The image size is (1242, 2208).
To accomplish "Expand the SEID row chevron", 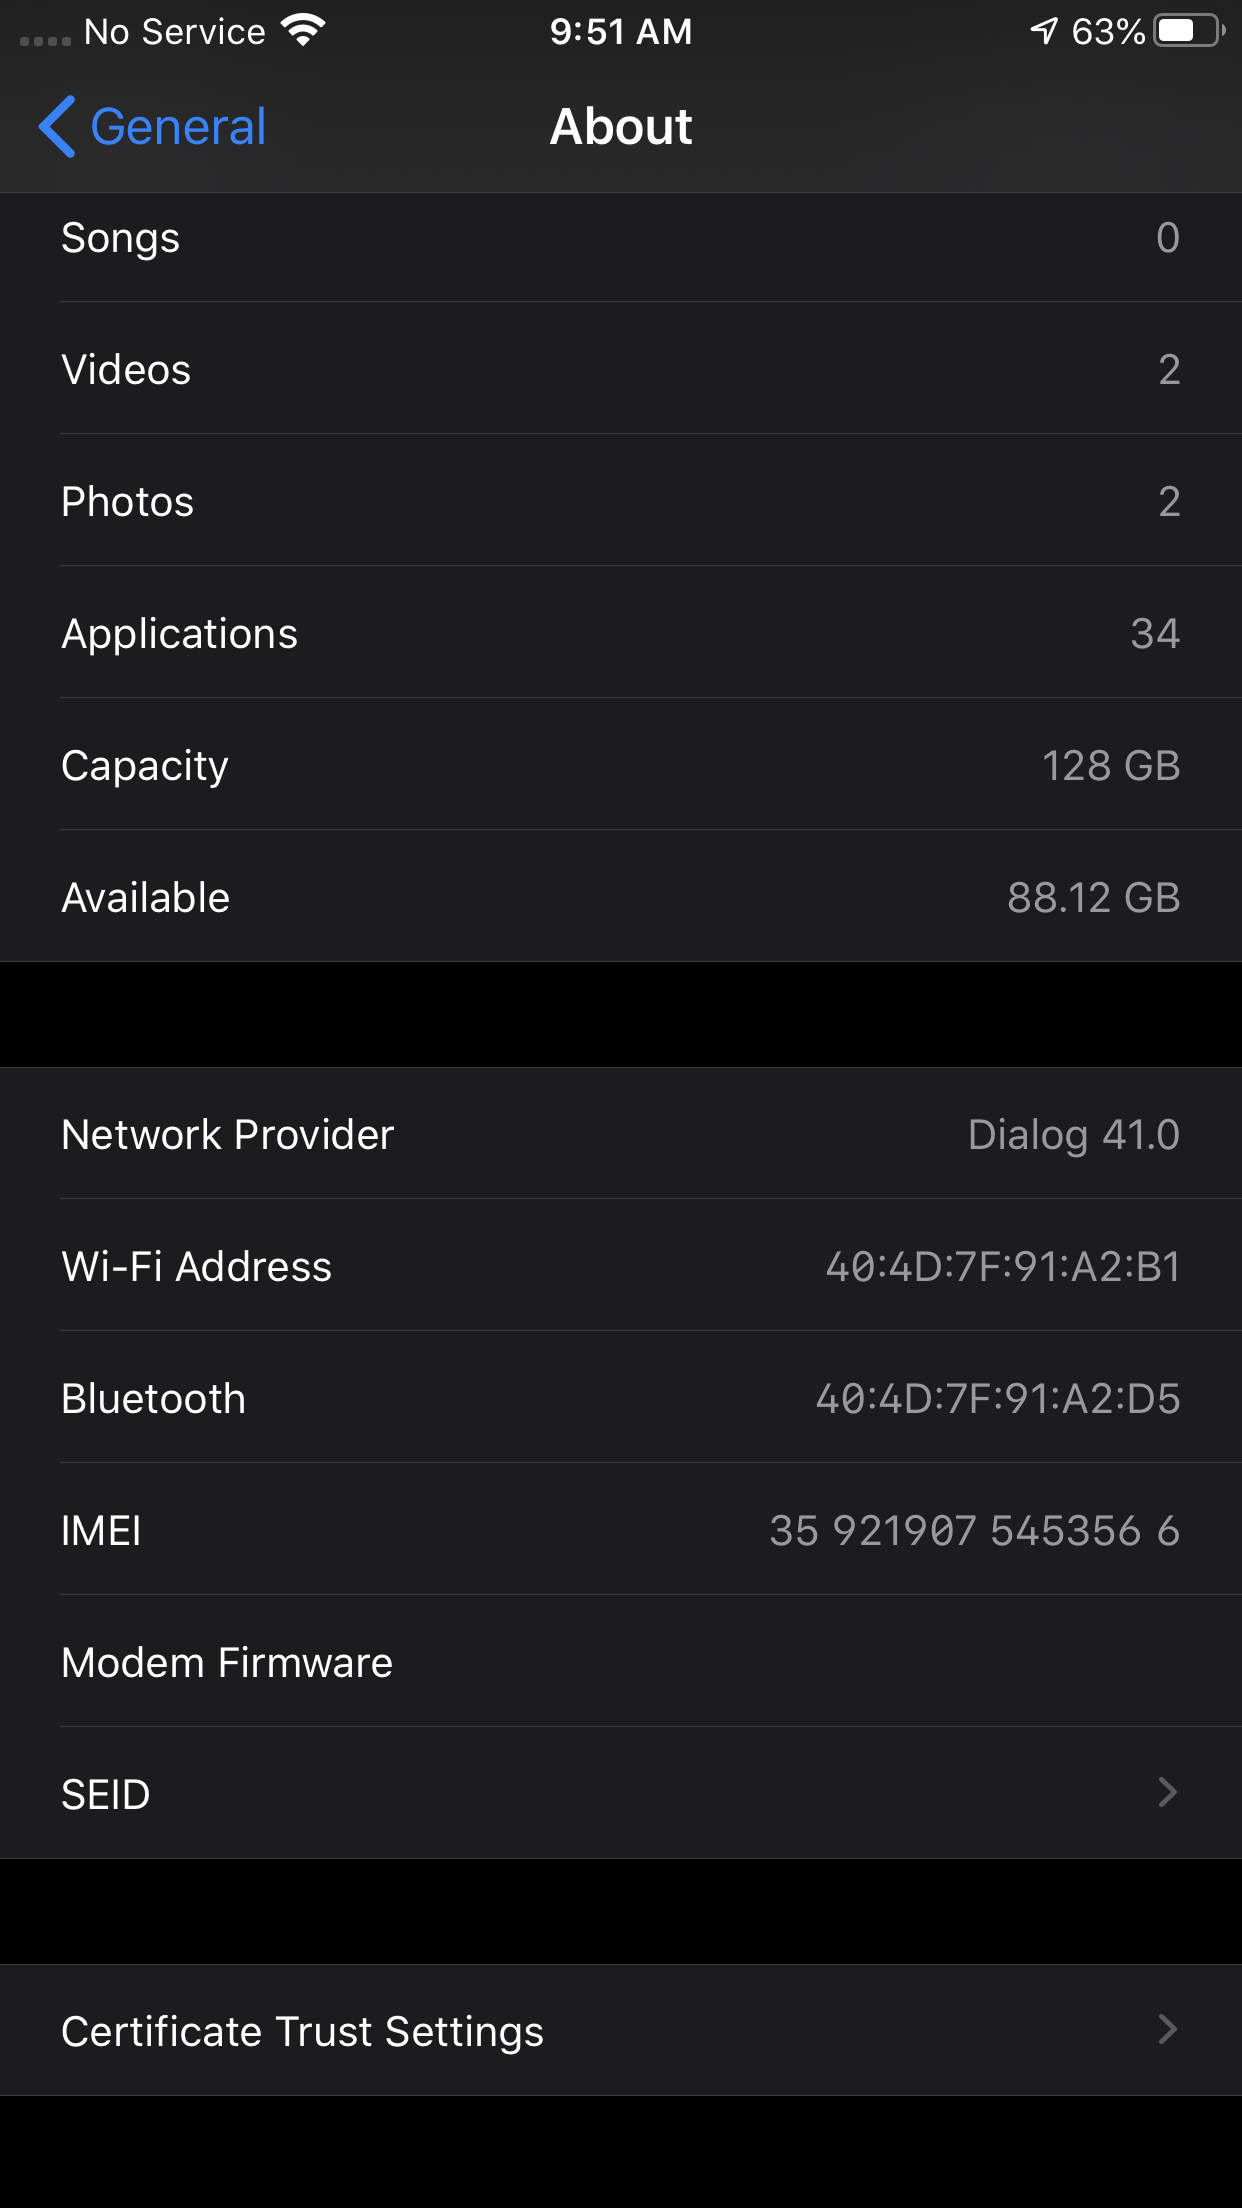I will pyautogui.click(x=1166, y=1792).
